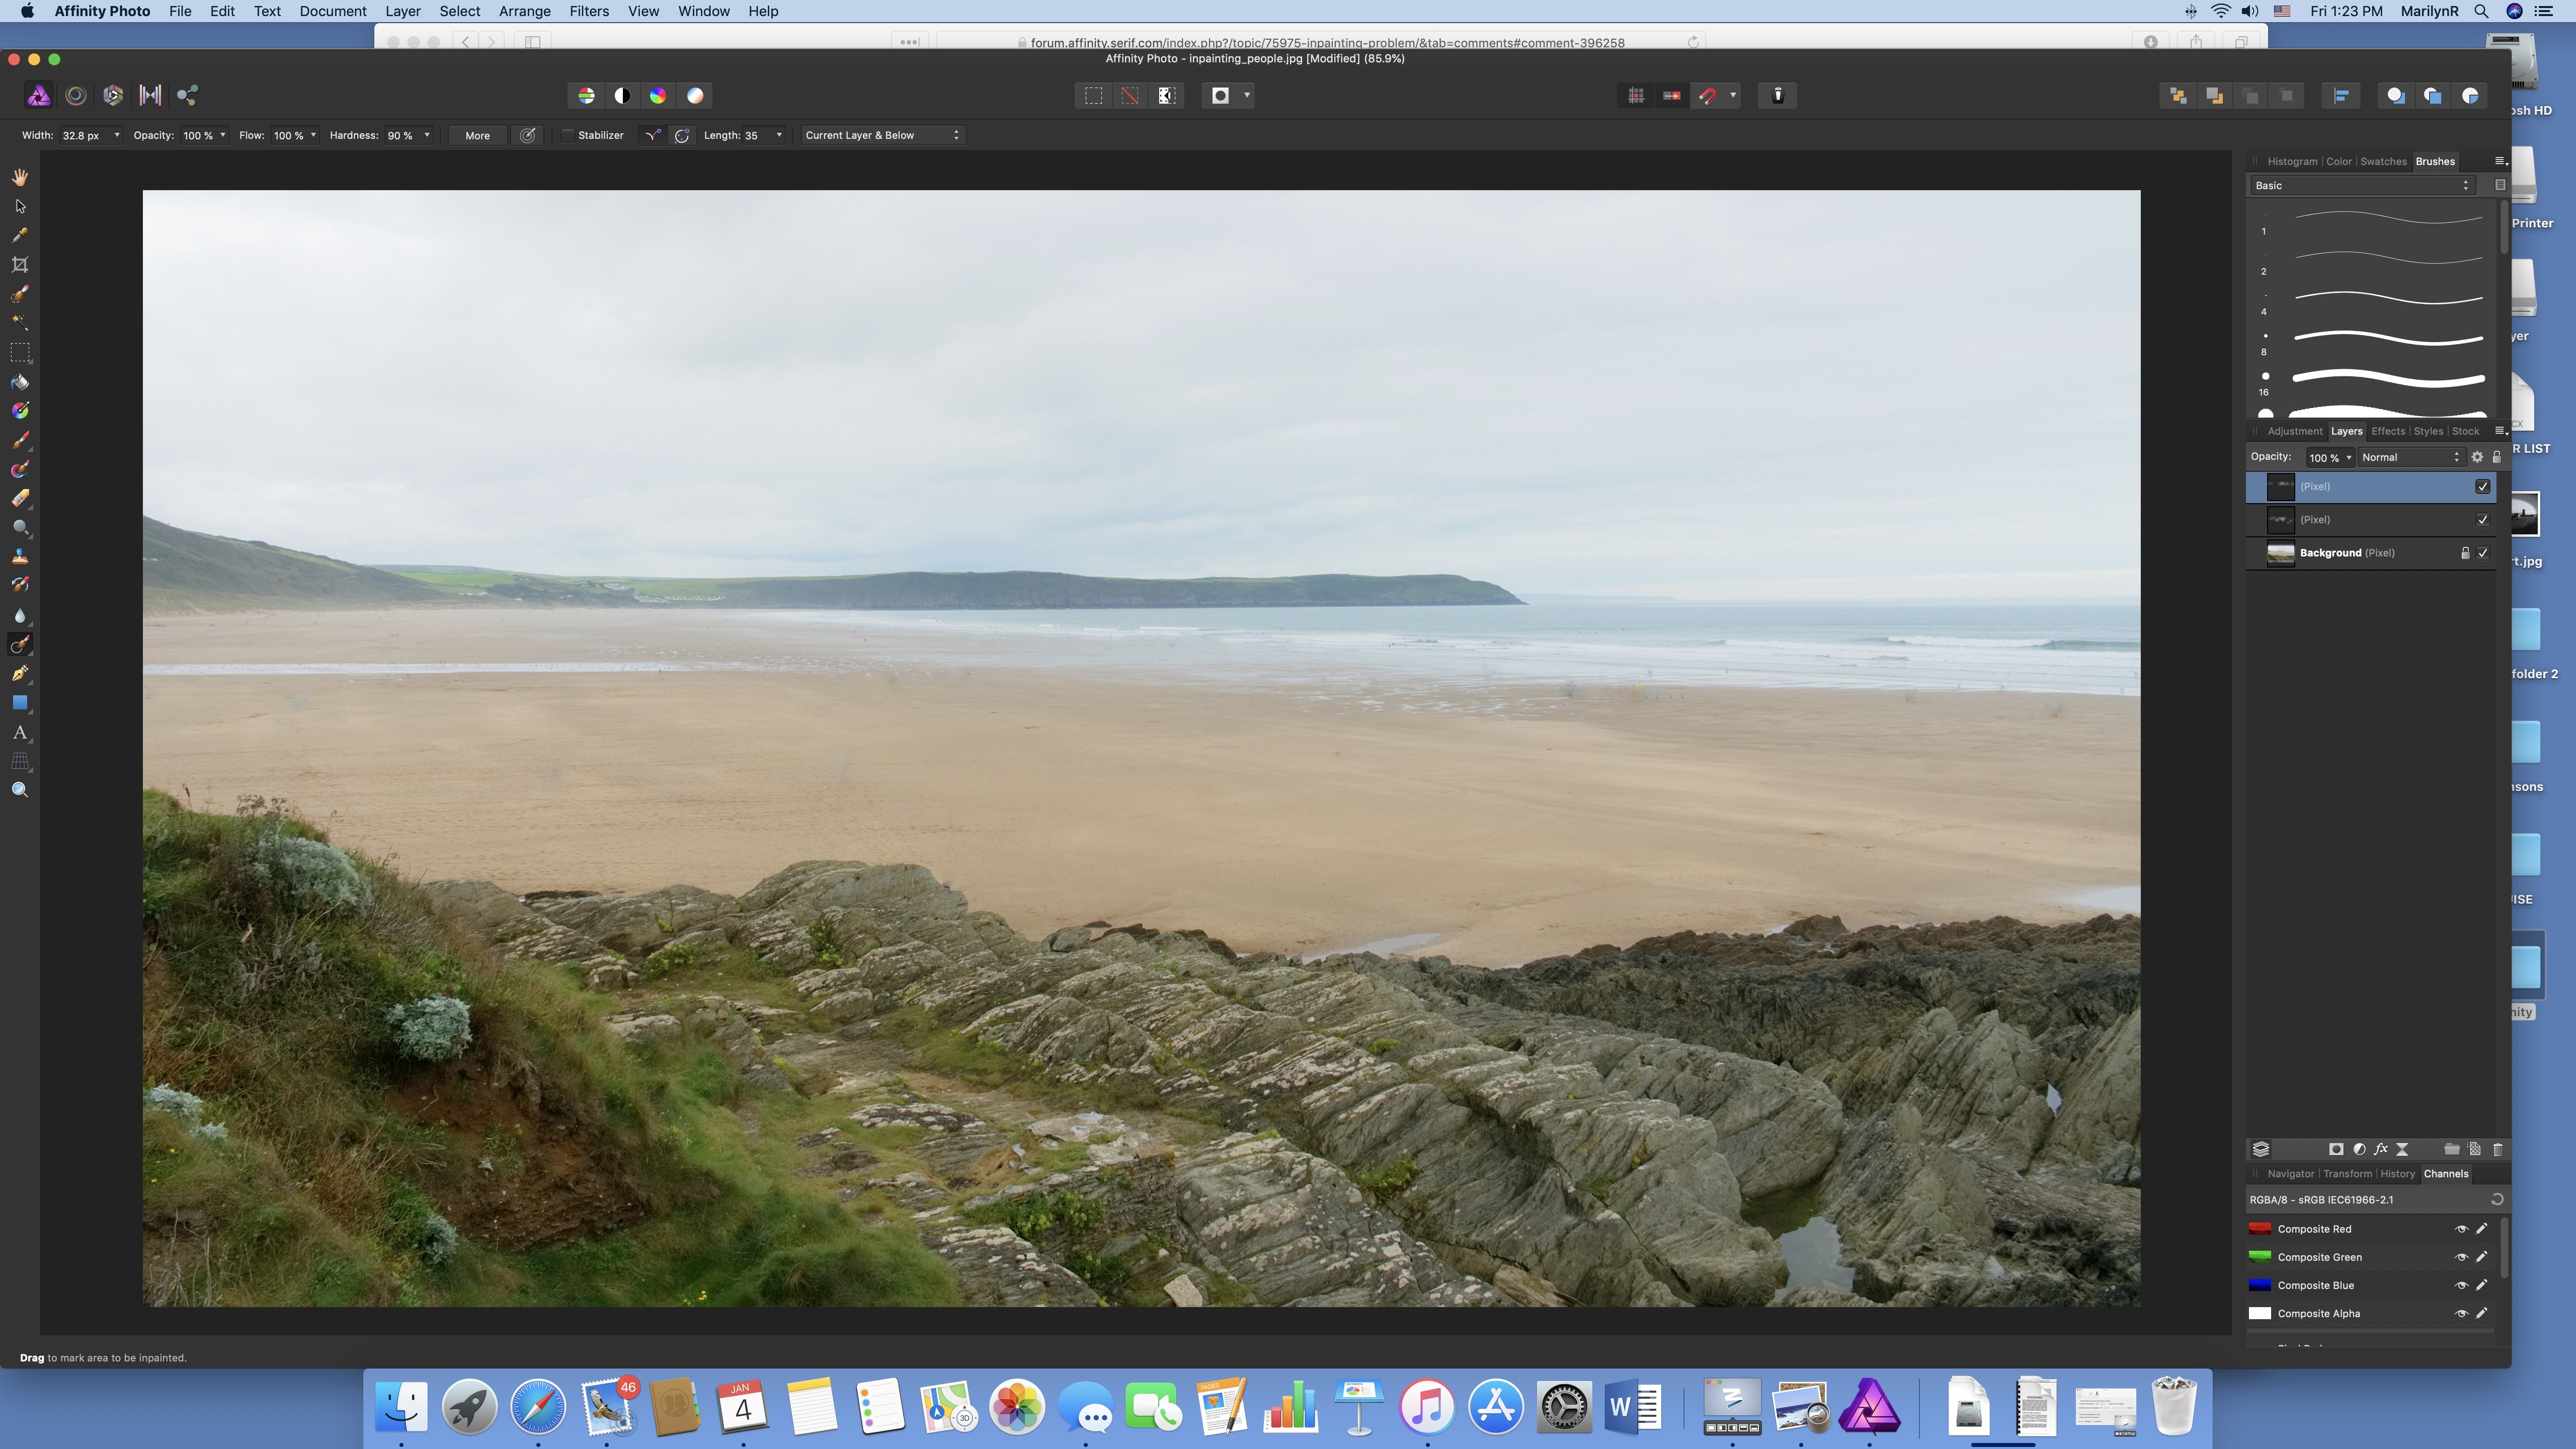The image size is (2576, 1449).
Task: Hide the Composite Red channel eye
Action: click(2461, 1229)
